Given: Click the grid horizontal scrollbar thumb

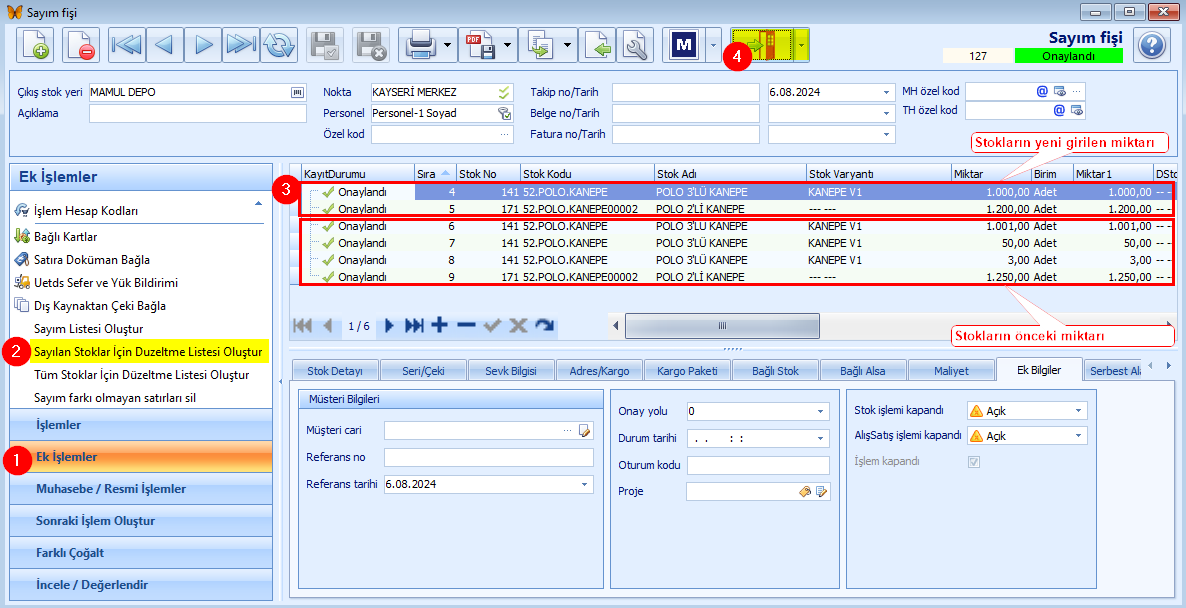Looking at the screenshot, I should tap(722, 326).
